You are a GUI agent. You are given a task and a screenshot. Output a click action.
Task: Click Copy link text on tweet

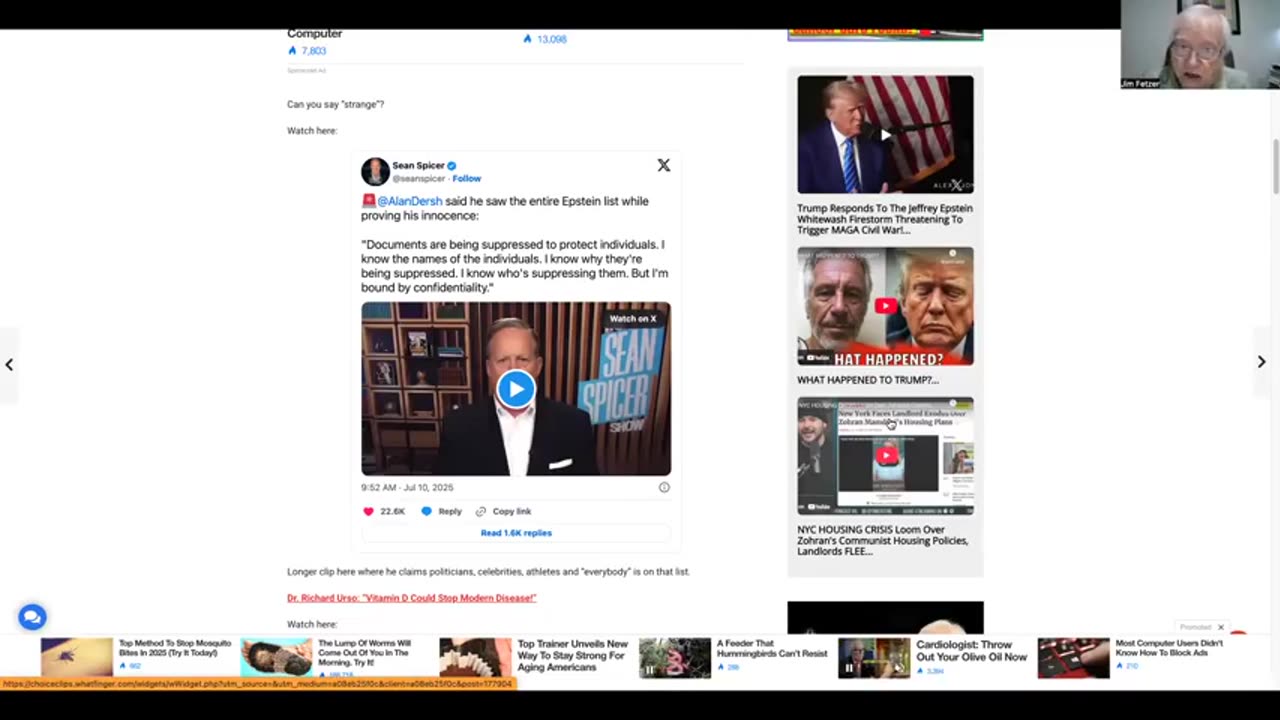512,511
